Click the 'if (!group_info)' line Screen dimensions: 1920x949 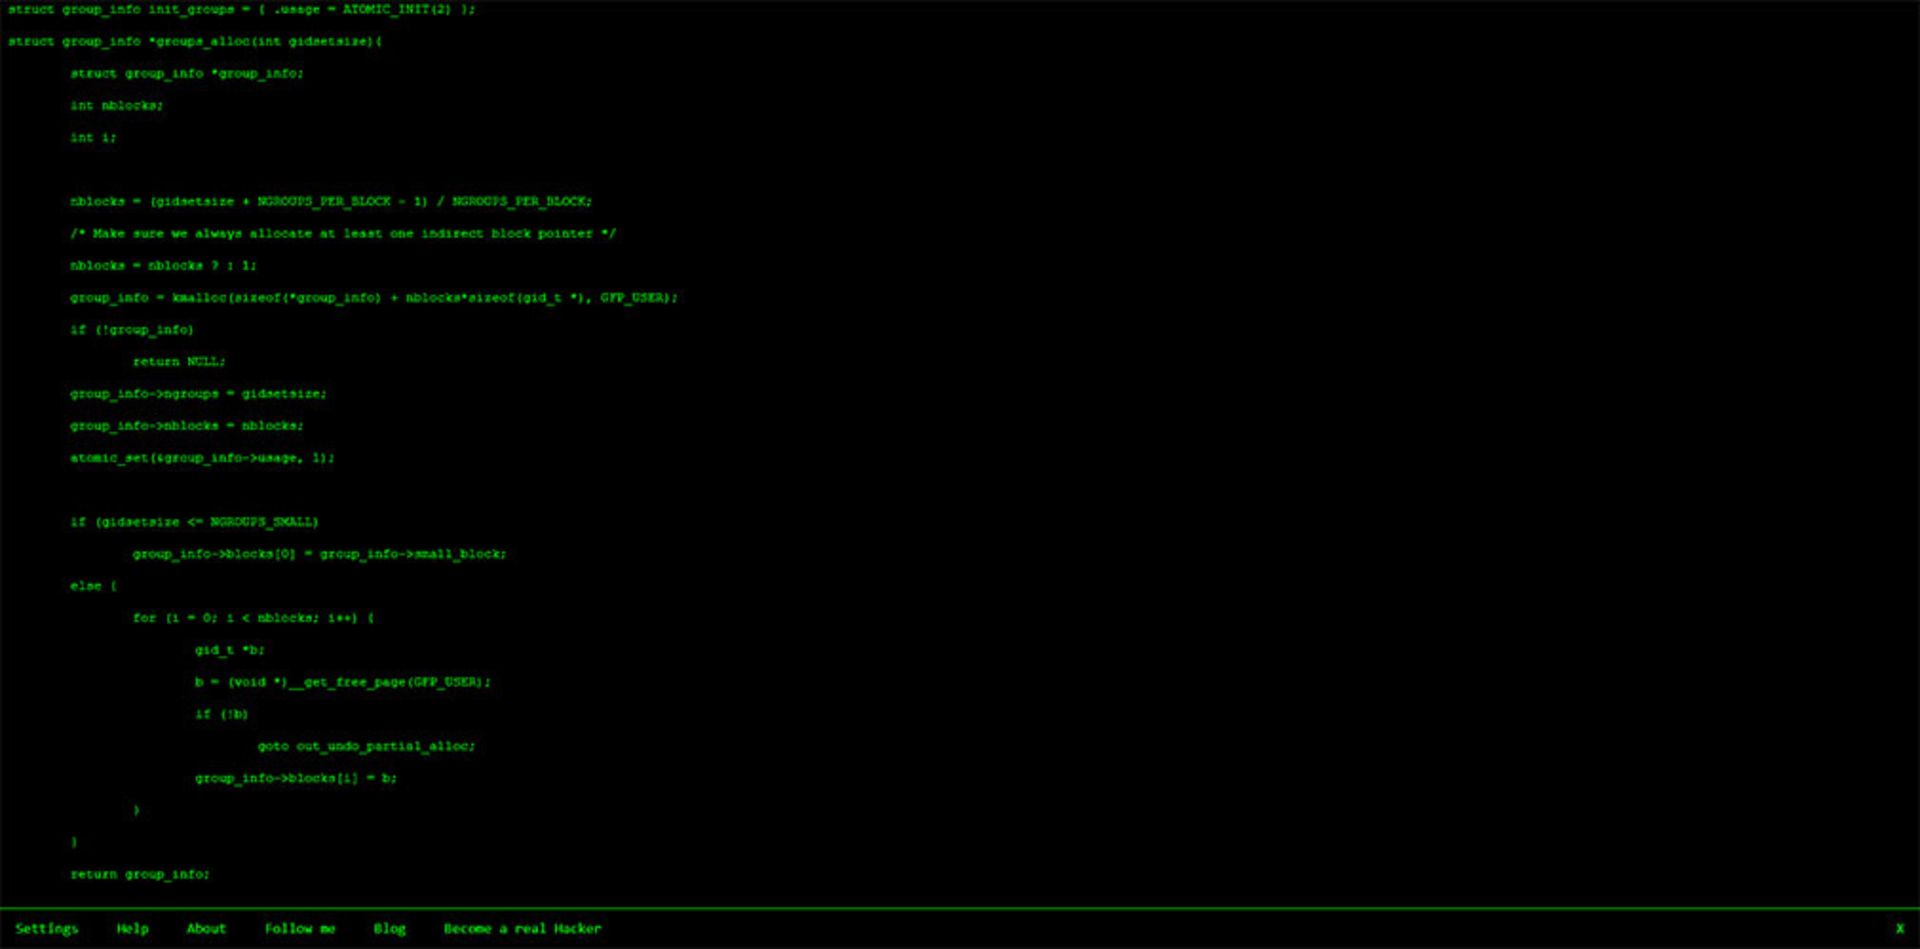[x=132, y=329]
